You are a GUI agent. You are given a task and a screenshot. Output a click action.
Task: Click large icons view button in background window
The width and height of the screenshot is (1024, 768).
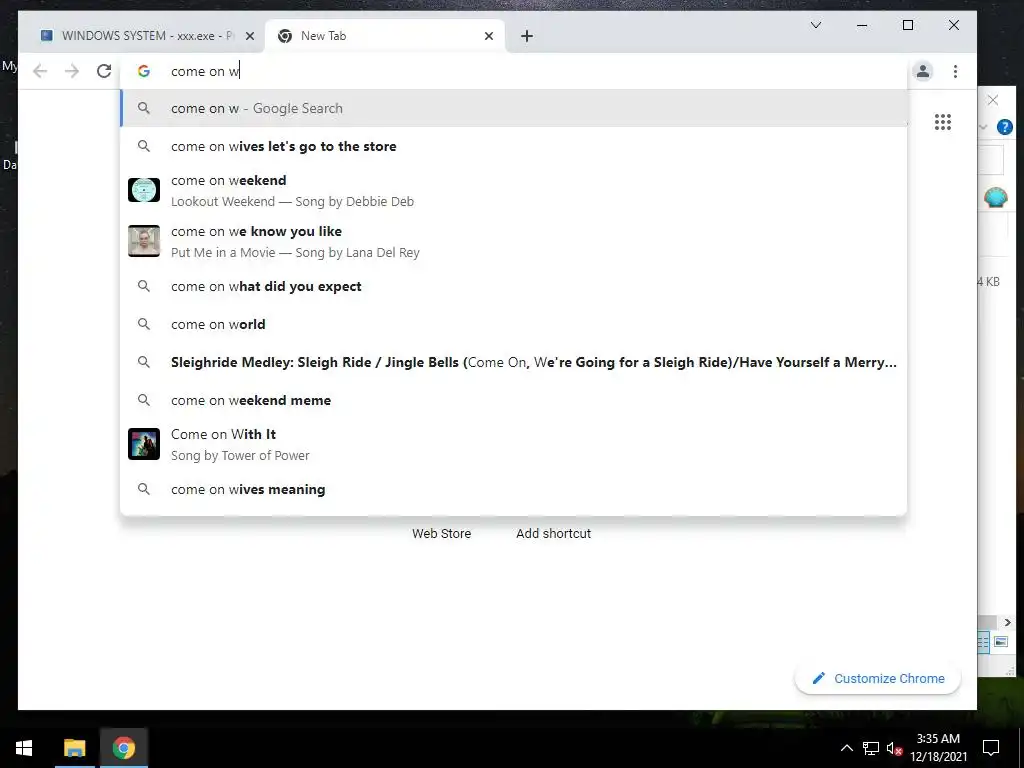point(1001,642)
